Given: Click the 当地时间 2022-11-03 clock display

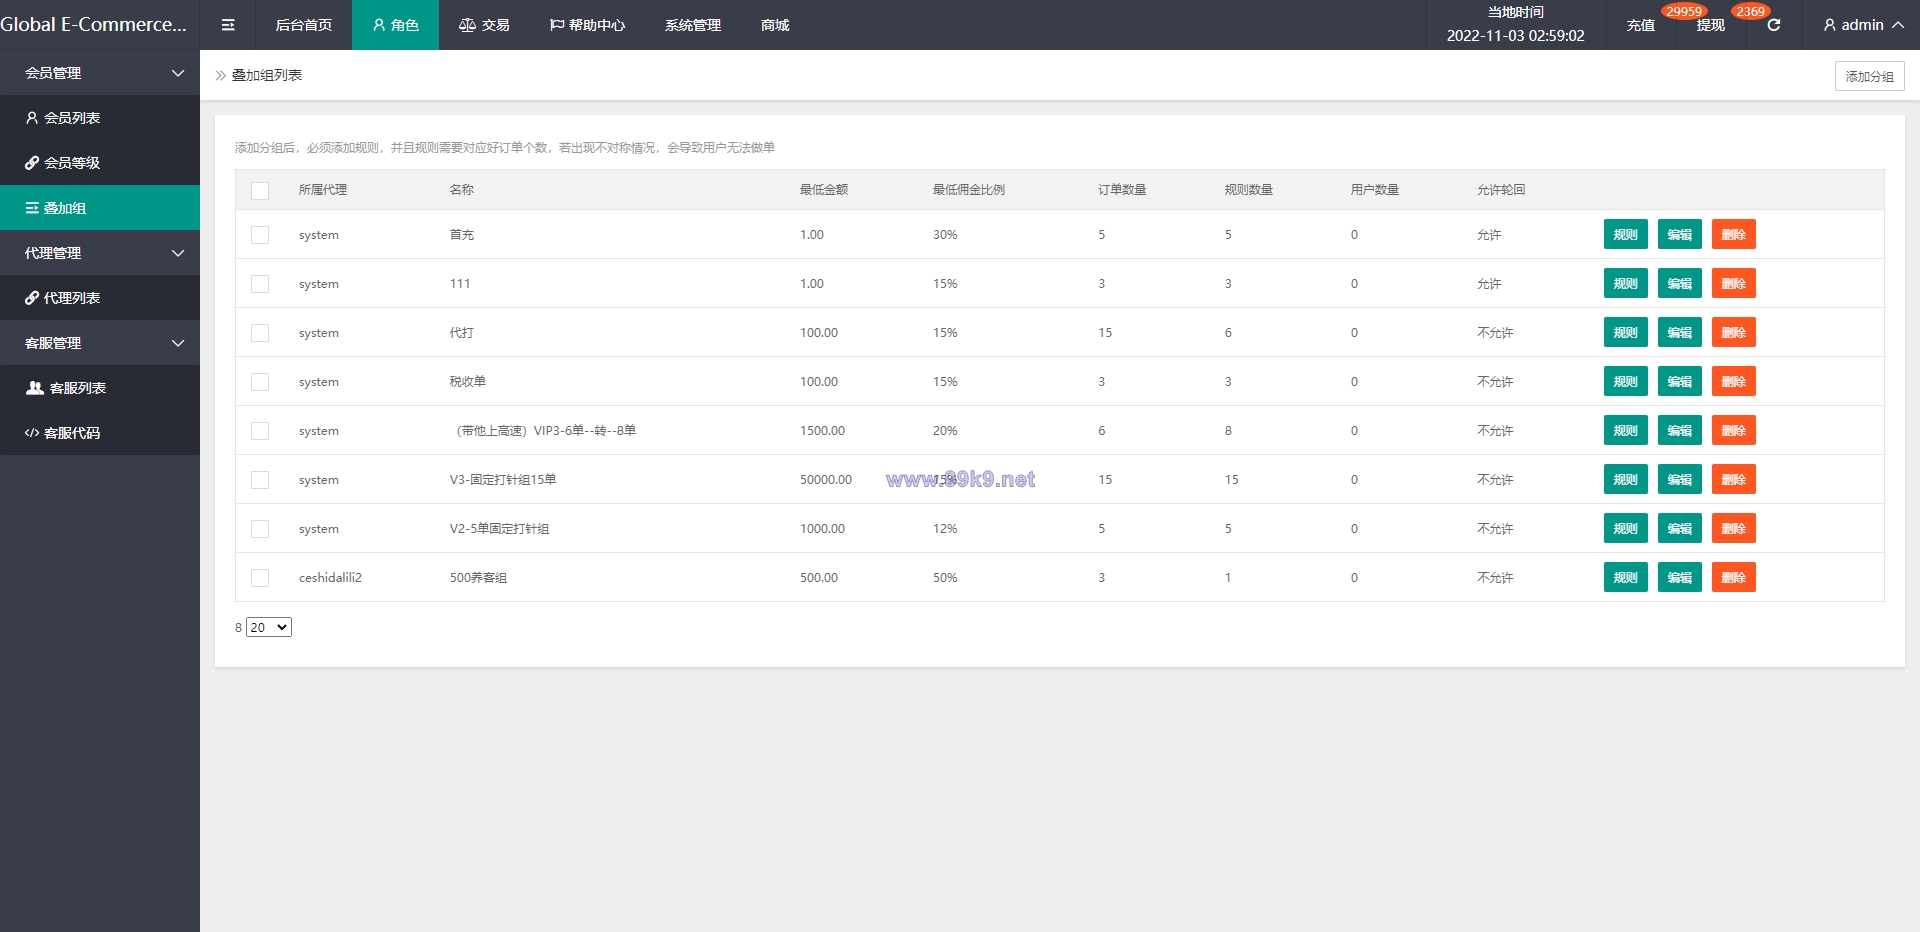Looking at the screenshot, I should pyautogui.click(x=1515, y=25).
